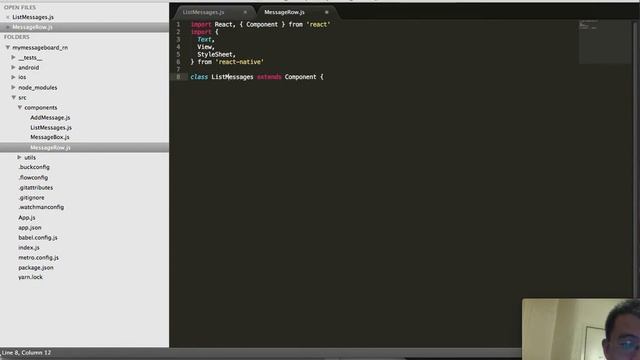Collapse the components folder

[20, 107]
